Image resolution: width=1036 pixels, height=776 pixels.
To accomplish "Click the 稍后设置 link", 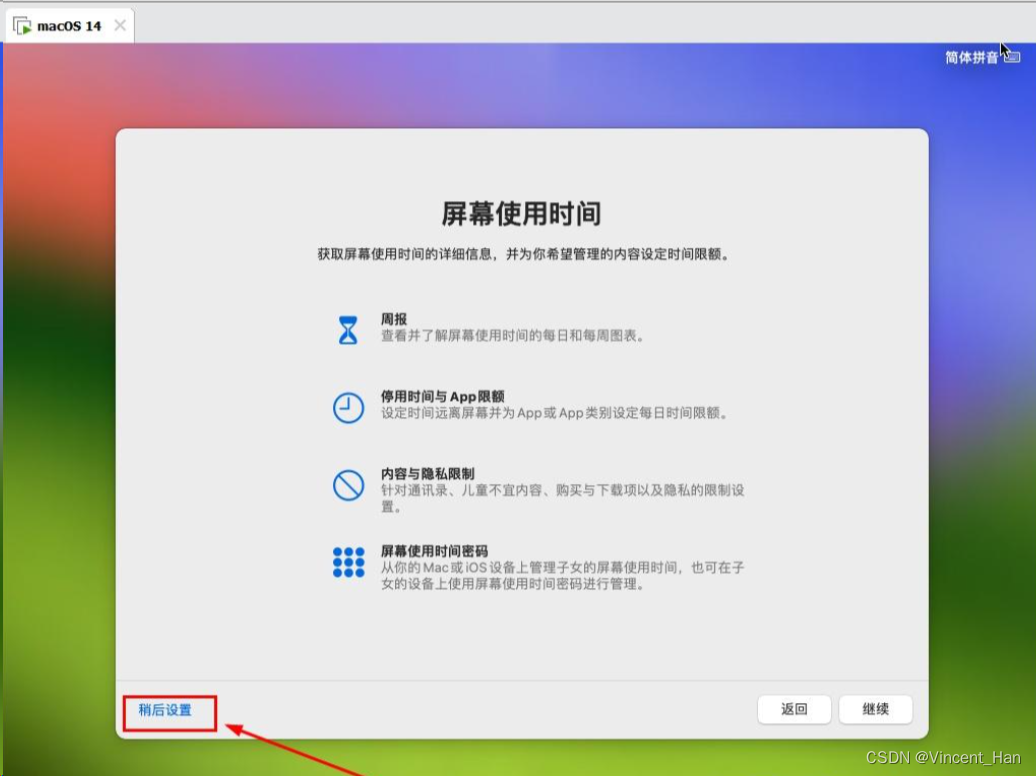I will click(165, 710).
